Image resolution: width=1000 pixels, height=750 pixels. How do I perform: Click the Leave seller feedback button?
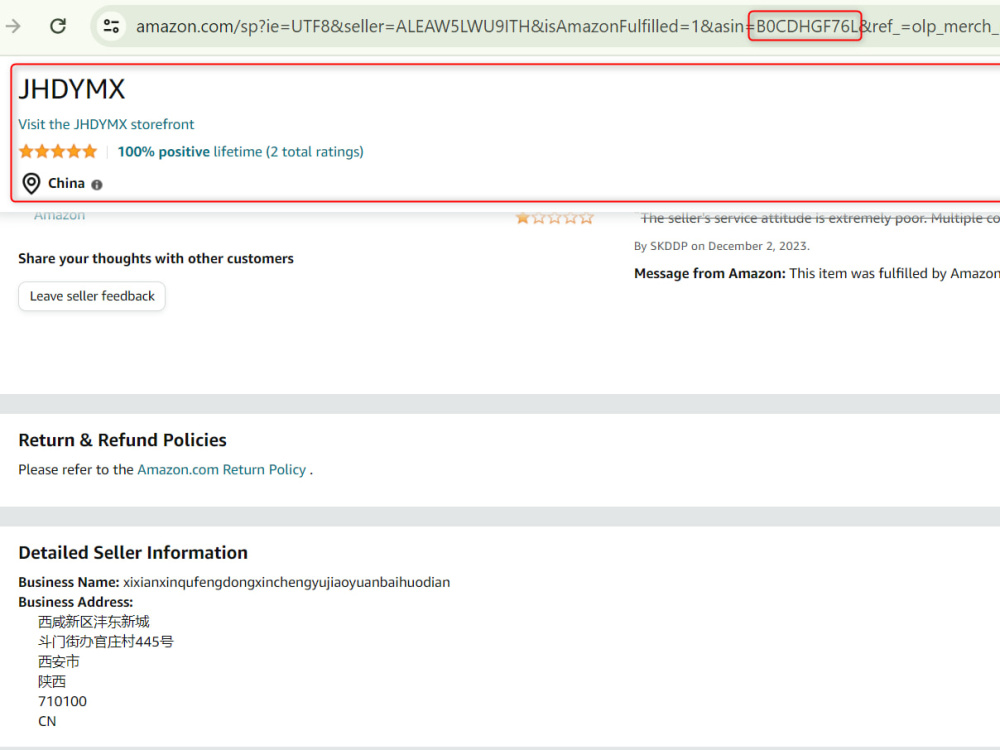click(92, 296)
